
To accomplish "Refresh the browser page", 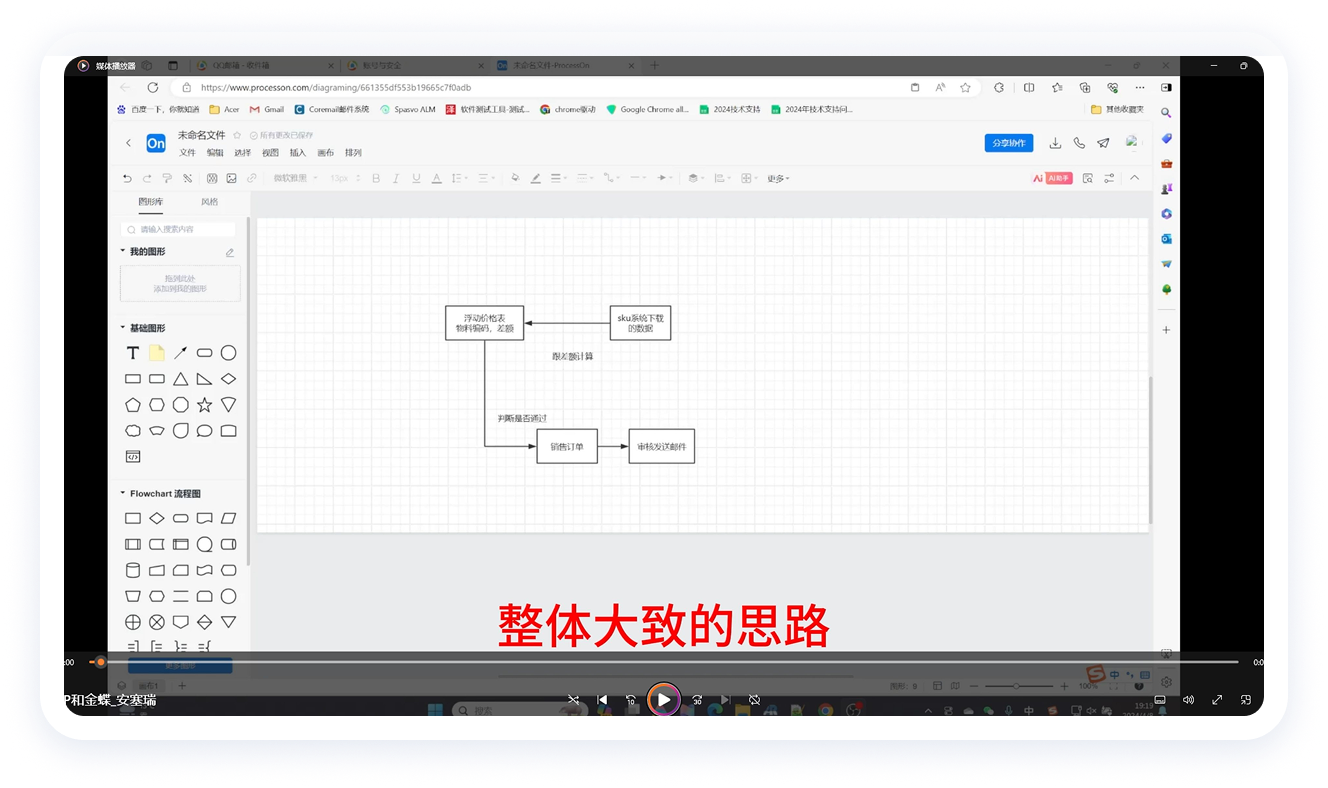I will pyautogui.click(x=153, y=88).
